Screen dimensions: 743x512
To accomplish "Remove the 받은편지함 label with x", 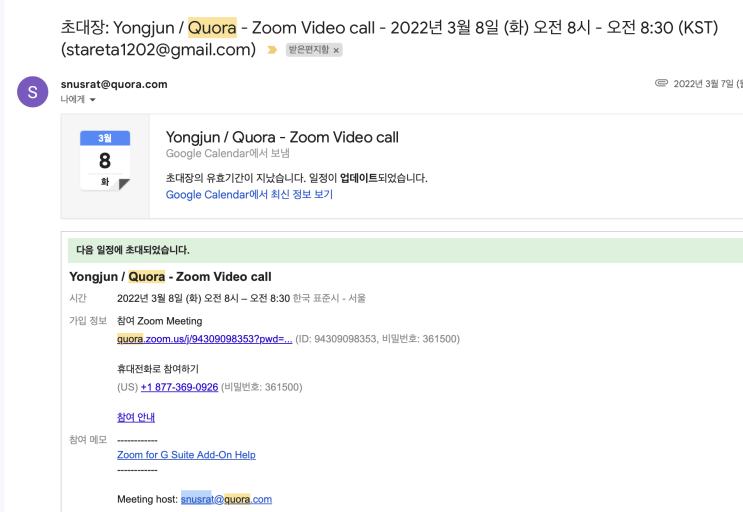I will click(x=336, y=50).
